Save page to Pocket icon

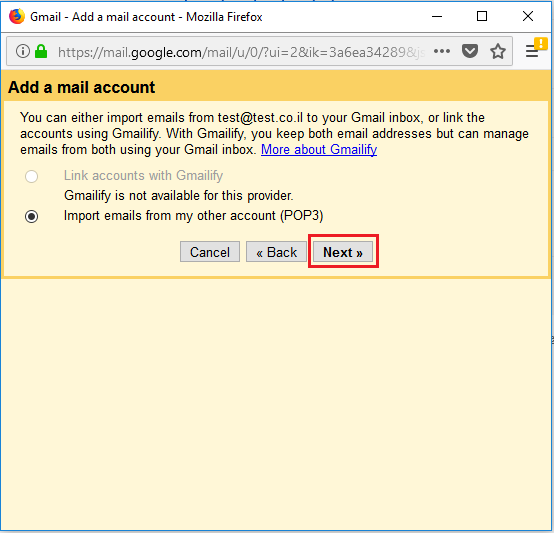coord(470,52)
